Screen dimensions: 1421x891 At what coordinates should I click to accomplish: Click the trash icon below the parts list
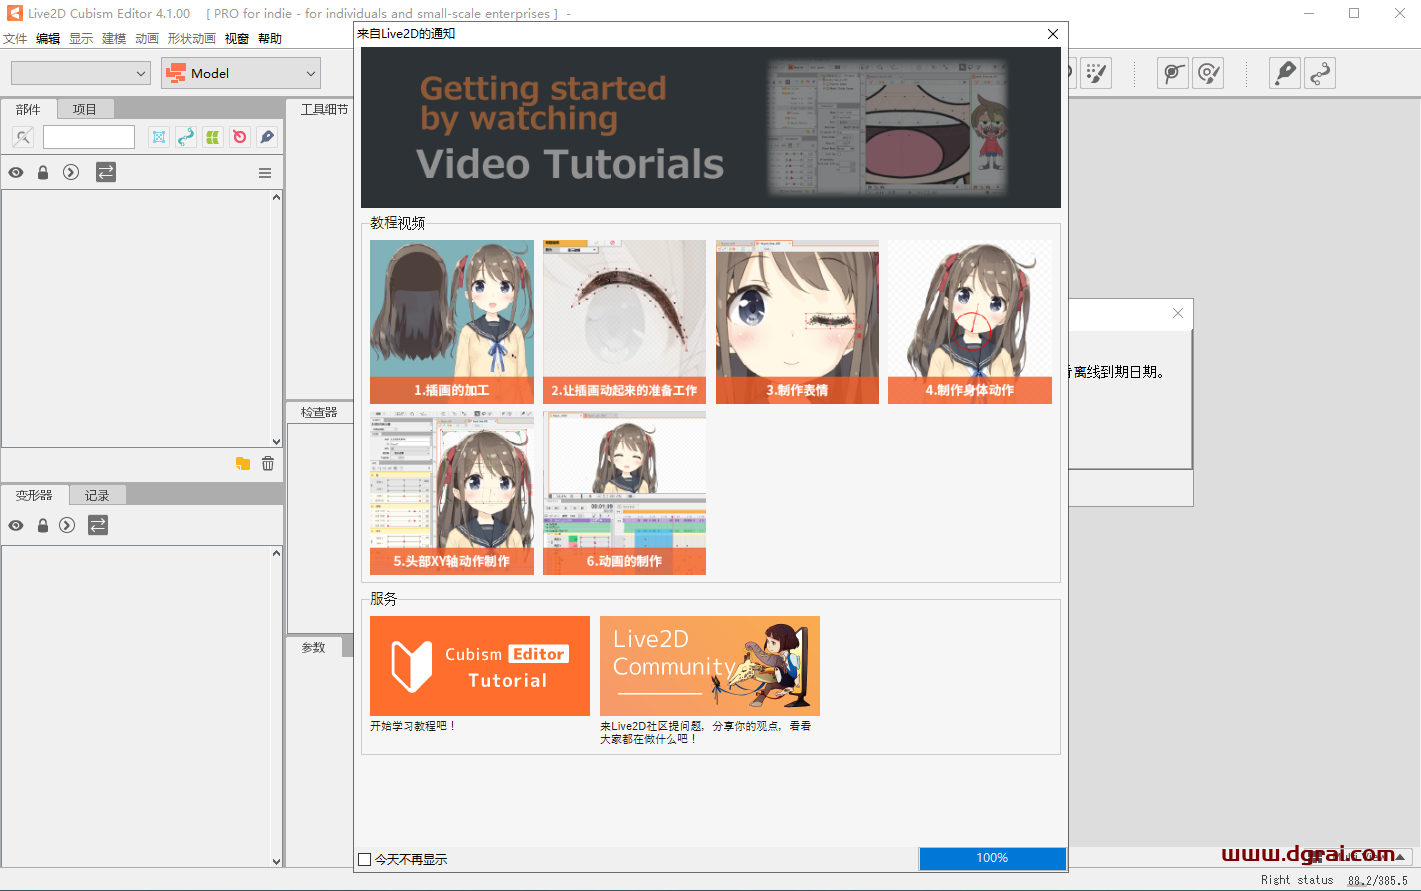click(266, 463)
